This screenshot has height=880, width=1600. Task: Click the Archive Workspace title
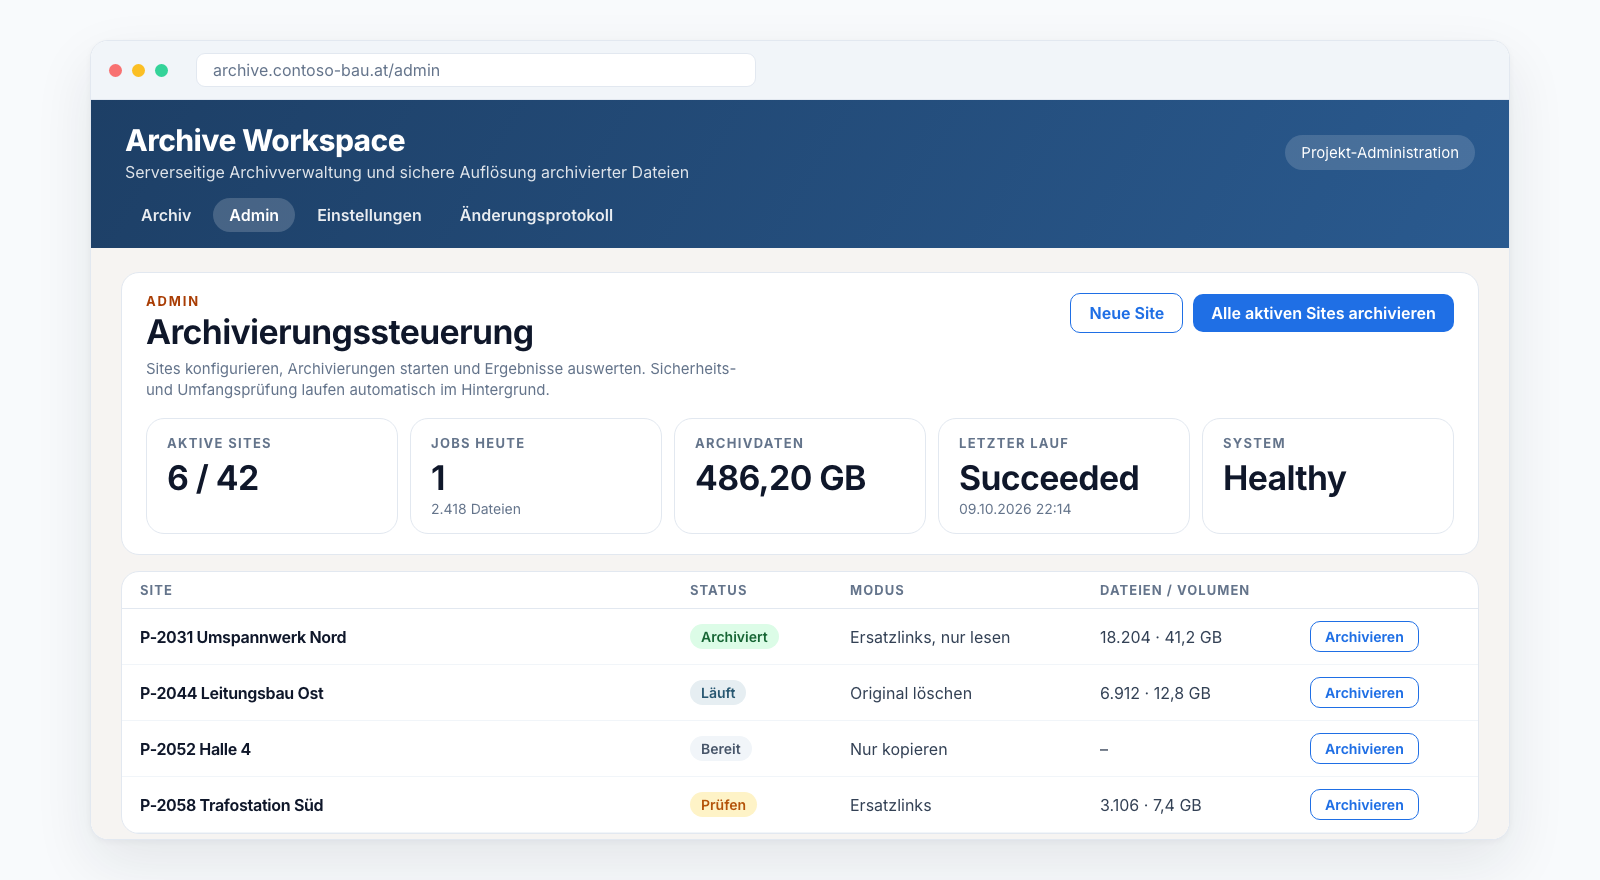[x=265, y=140]
